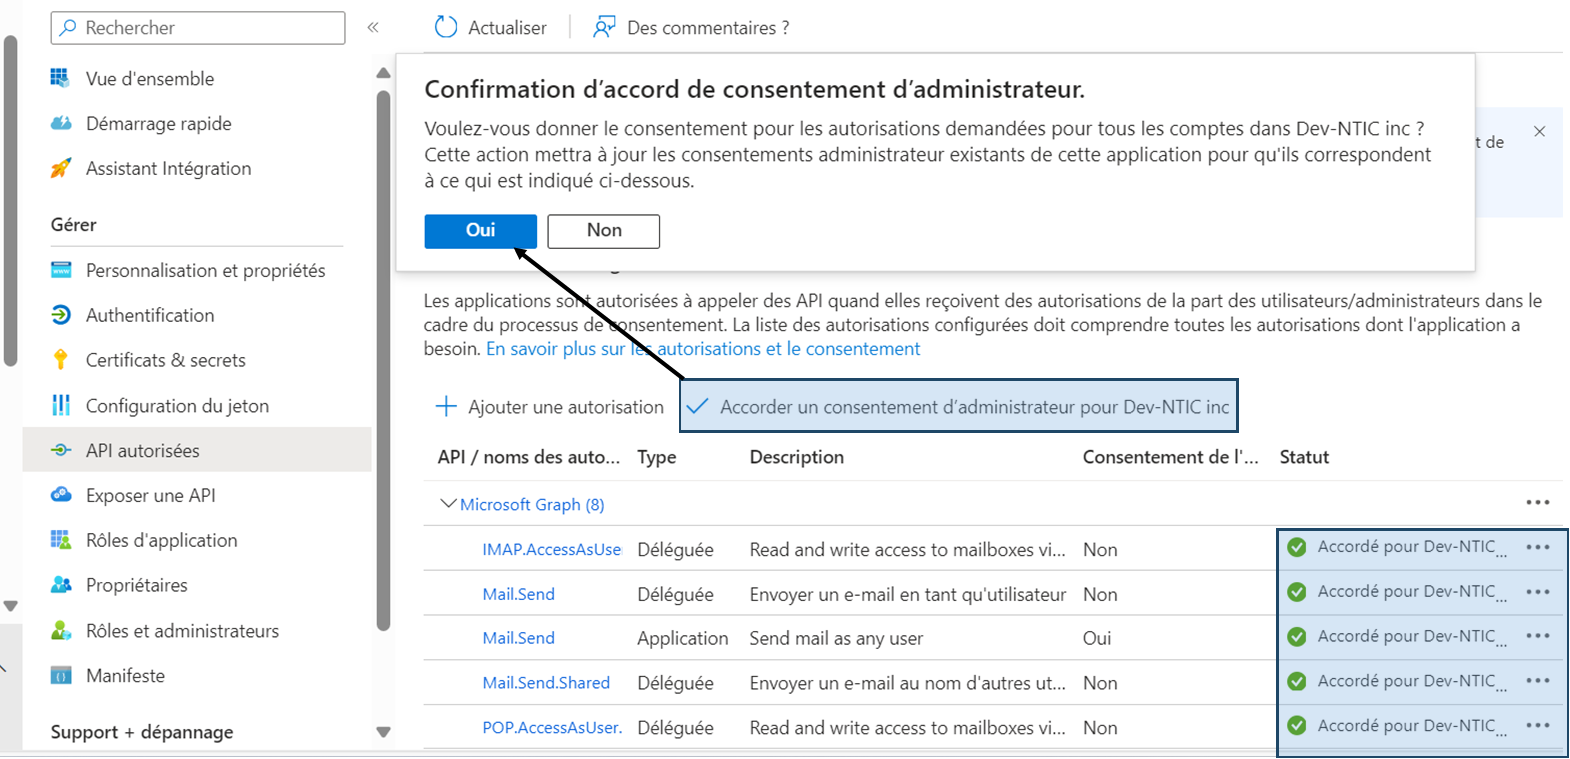
Task: Open the ellipsis menu for the IMAP.AccessAsUser row
Action: (1537, 547)
